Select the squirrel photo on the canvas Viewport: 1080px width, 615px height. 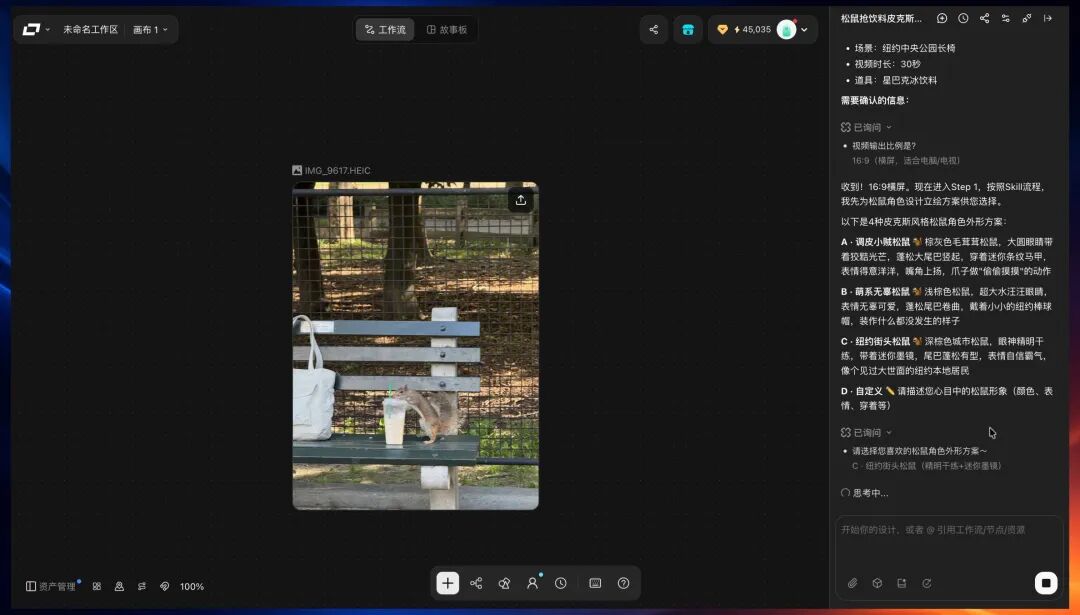click(415, 346)
